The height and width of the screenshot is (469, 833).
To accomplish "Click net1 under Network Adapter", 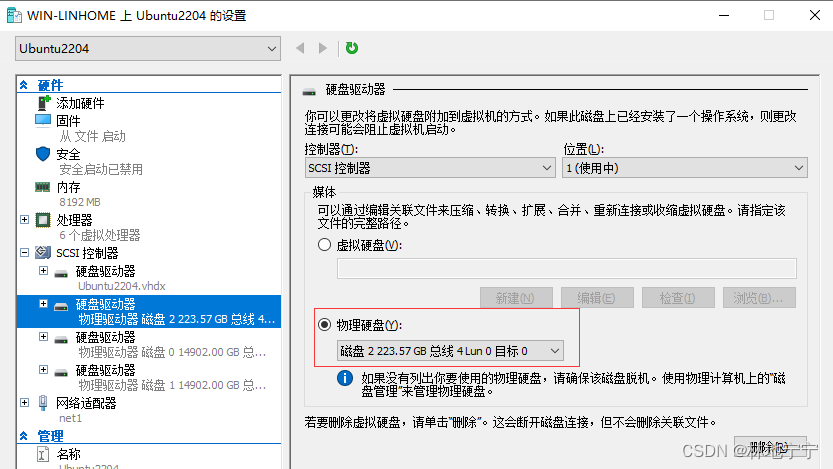I will [70, 419].
